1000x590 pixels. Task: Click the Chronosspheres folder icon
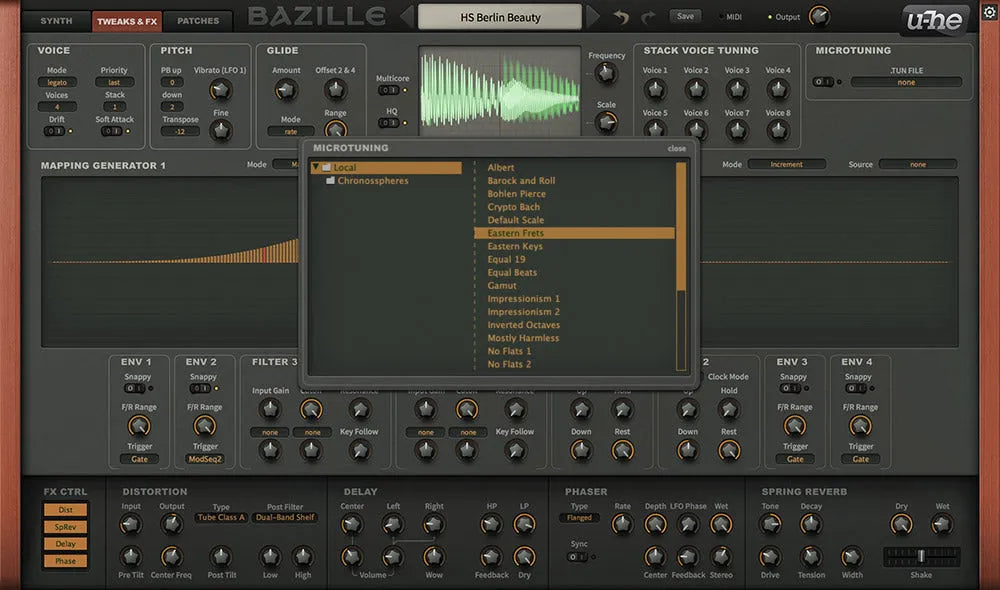(x=330, y=181)
